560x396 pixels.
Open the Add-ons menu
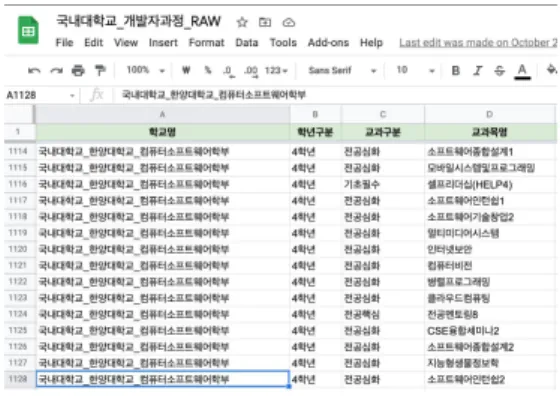coord(328,42)
